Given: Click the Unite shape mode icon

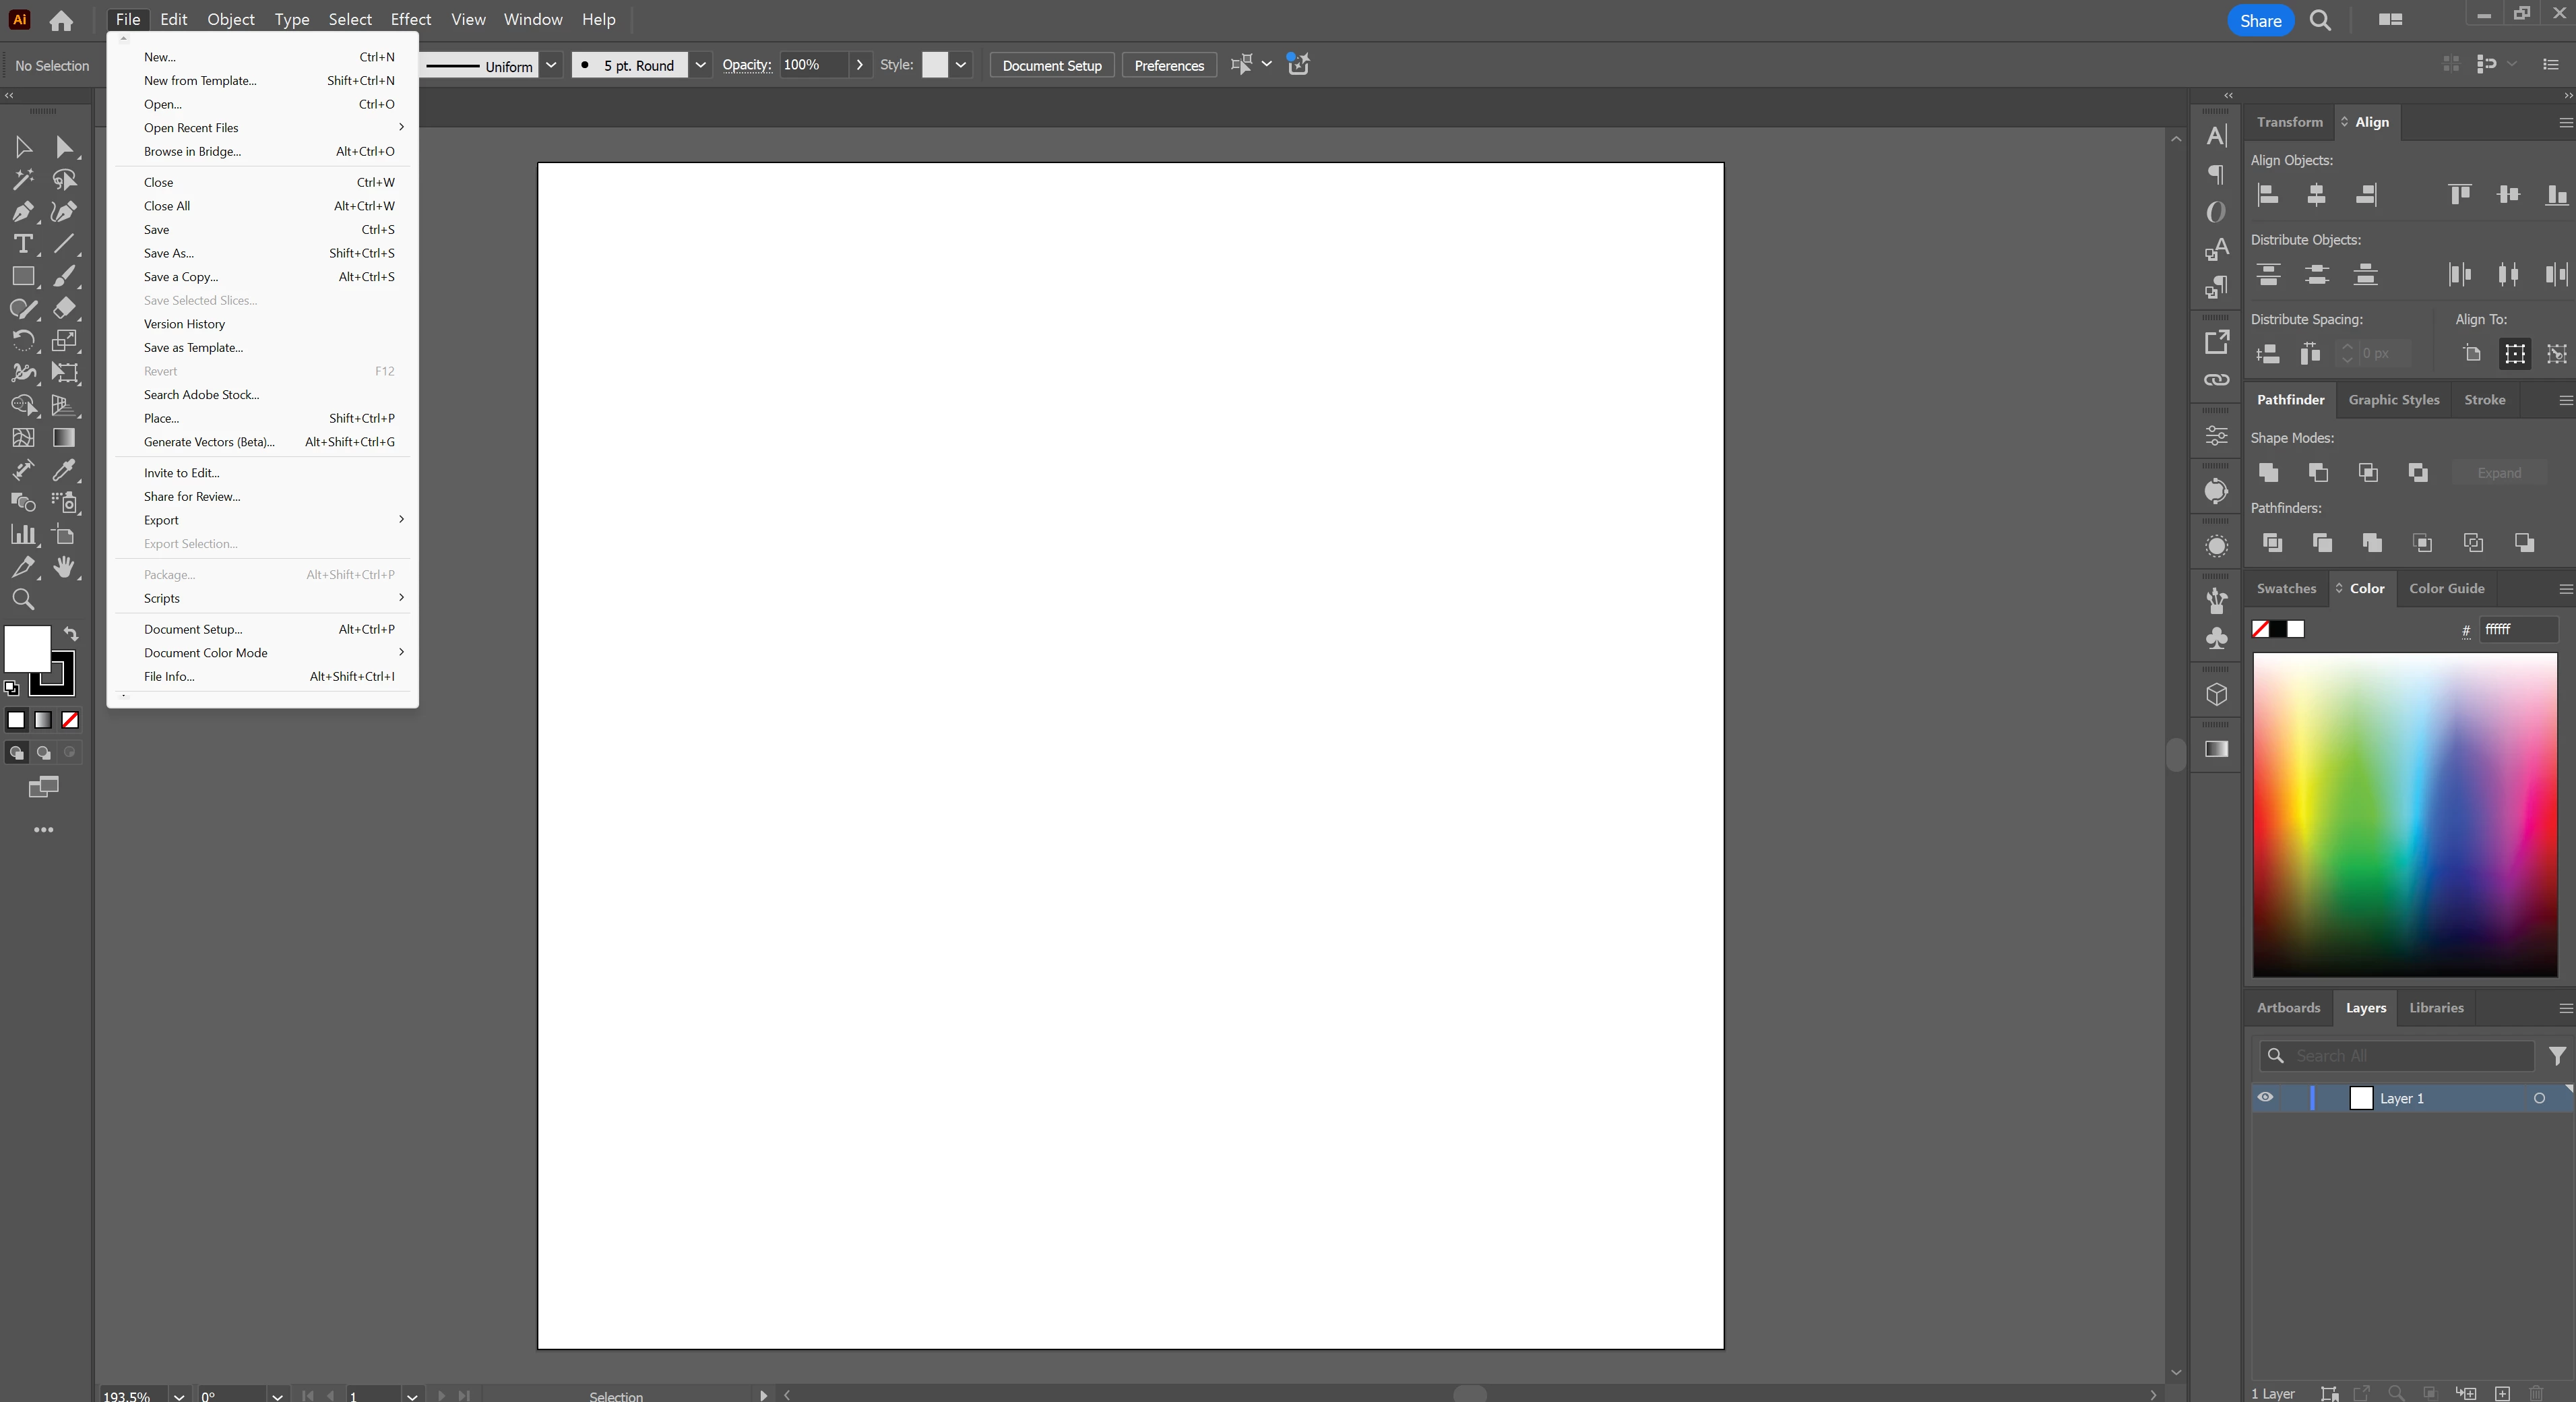Looking at the screenshot, I should tap(2268, 473).
